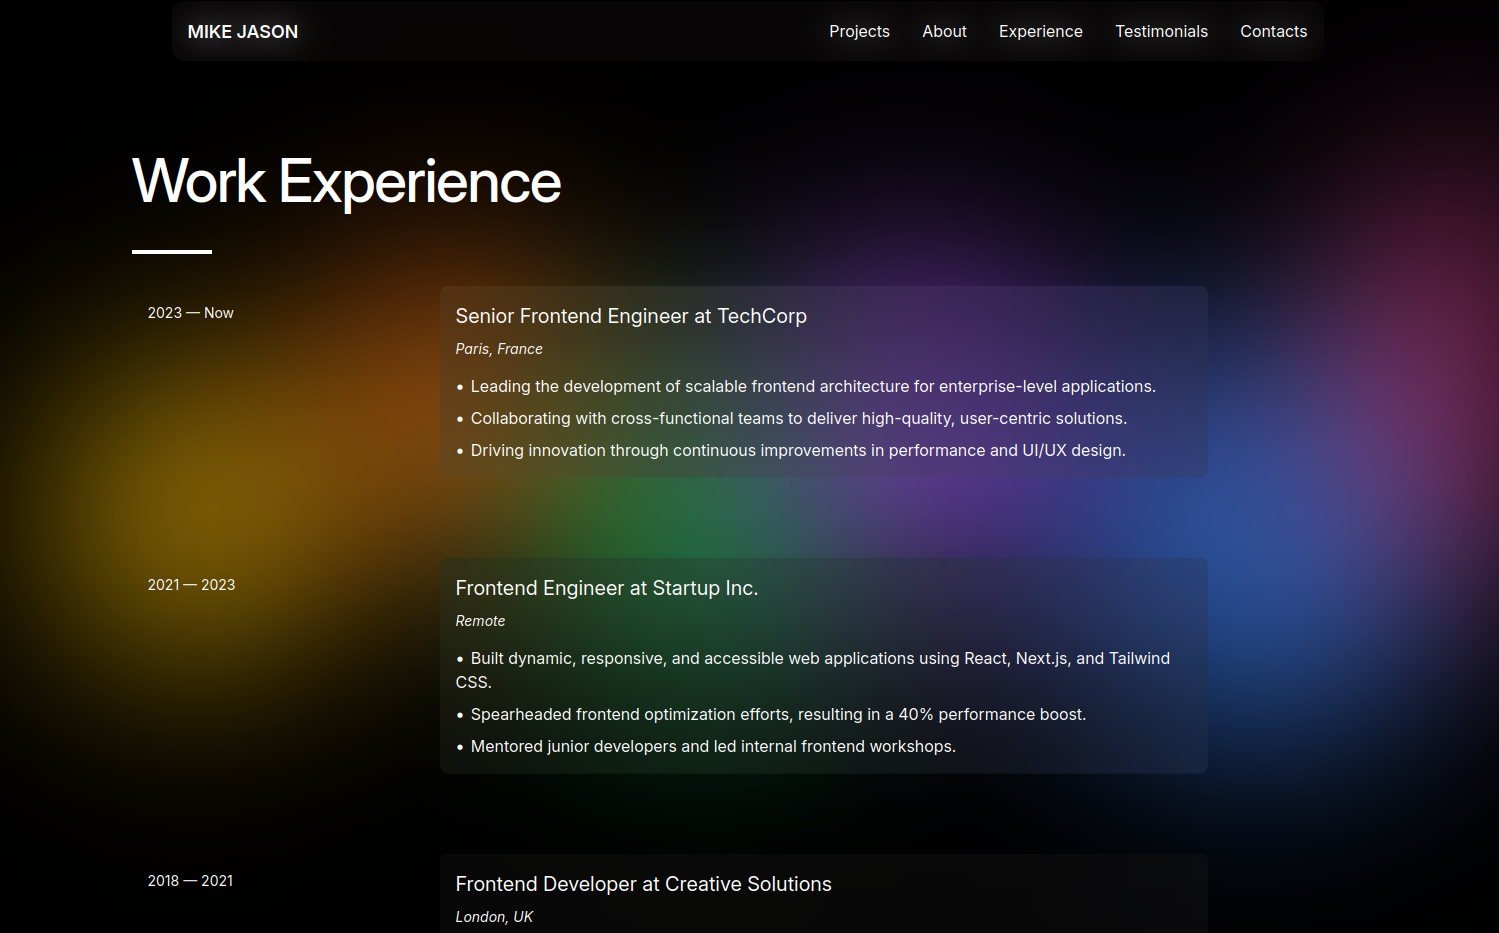The width and height of the screenshot is (1499, 933).
Task: Click the 2023 — Now date label
Action: 190,313
